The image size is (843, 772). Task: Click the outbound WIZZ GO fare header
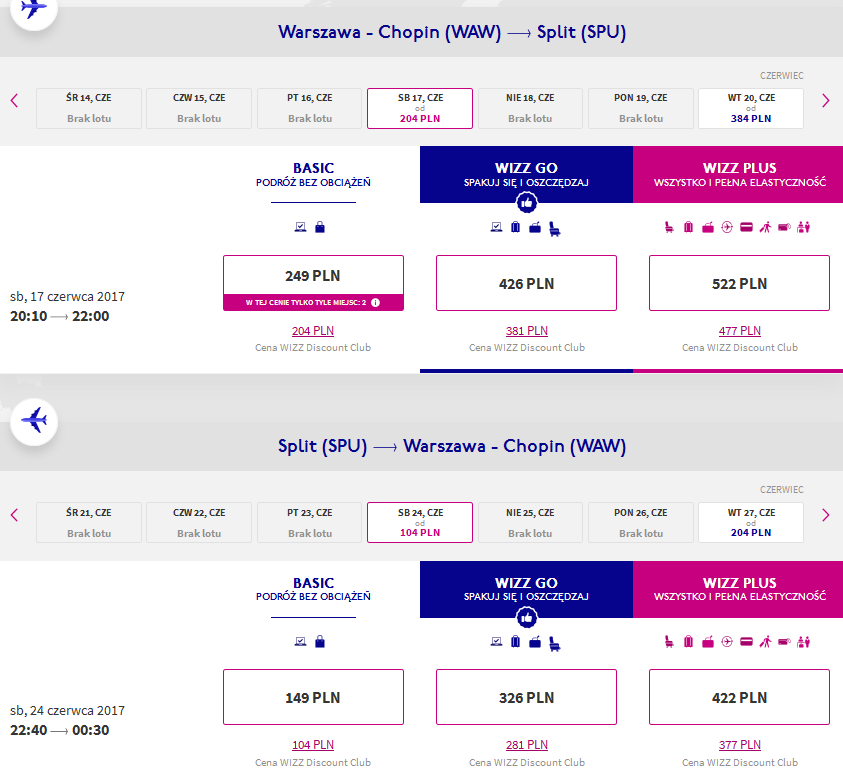(x=526, y=174)
